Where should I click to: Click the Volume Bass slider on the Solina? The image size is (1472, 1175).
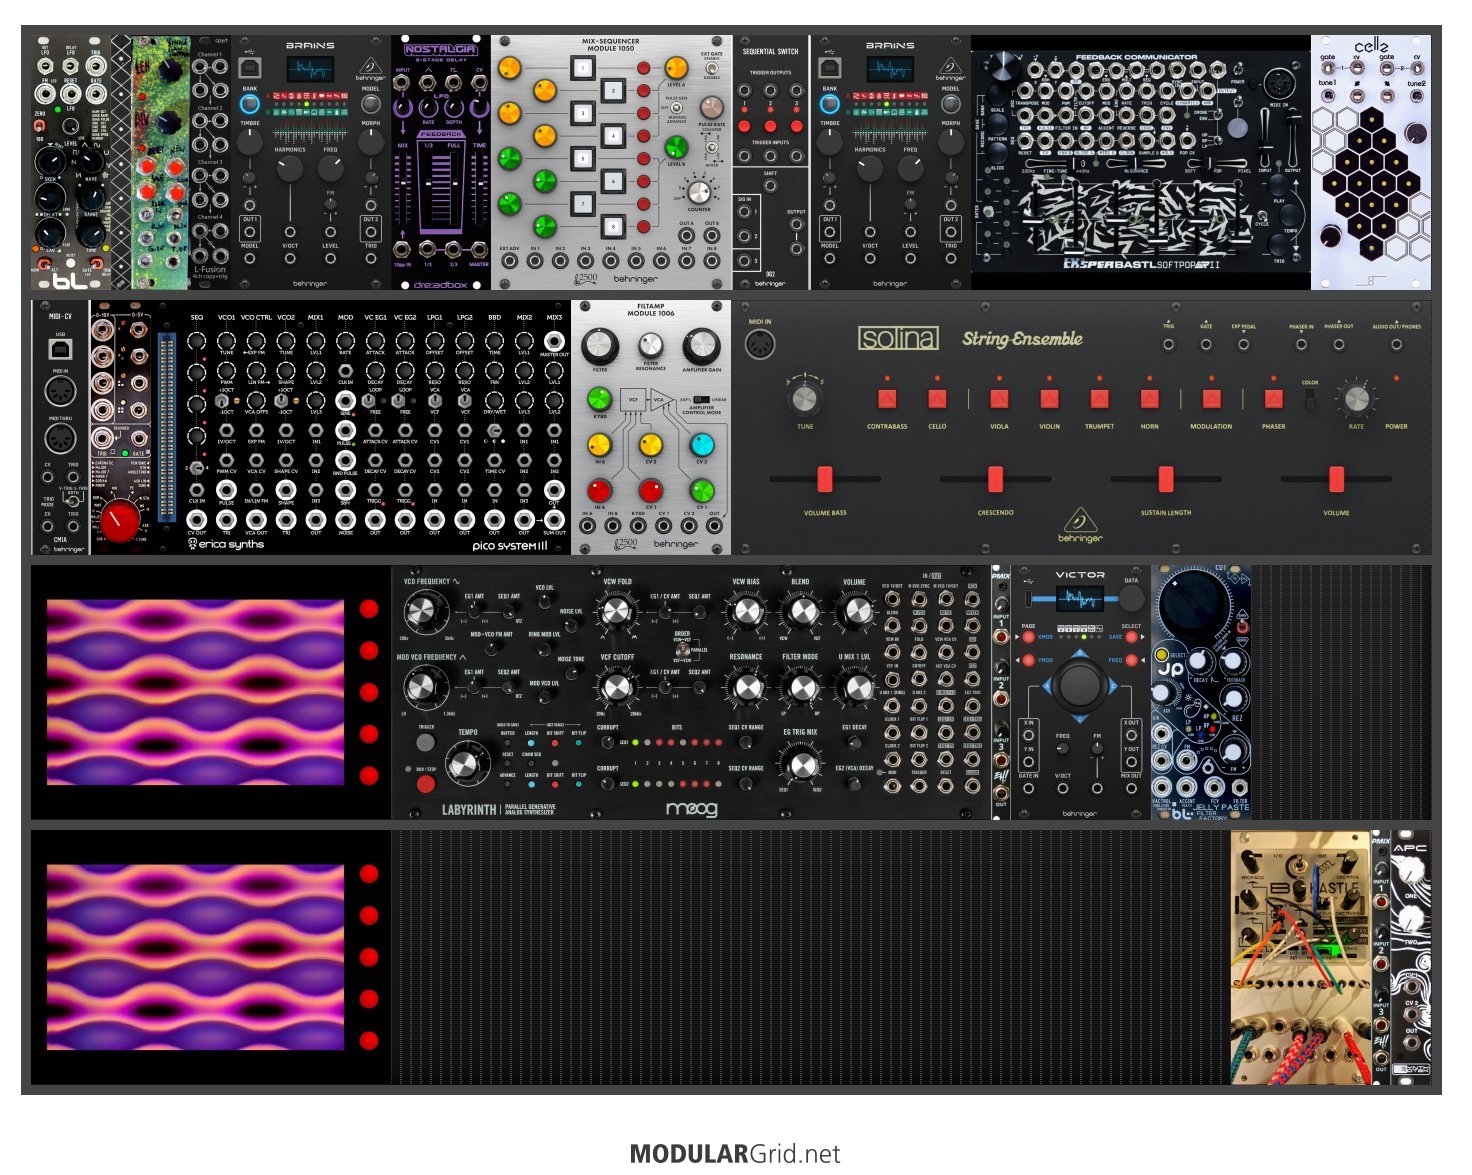click(x=825, y=479)
